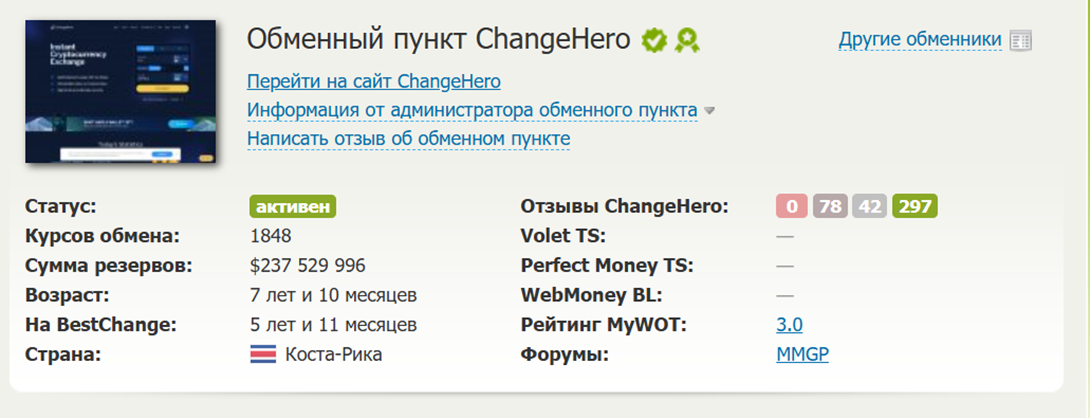This screenshot has height=418, width=1090.
Task: Click the list icon beside Другие обменники
Action: coord(1020,40)
